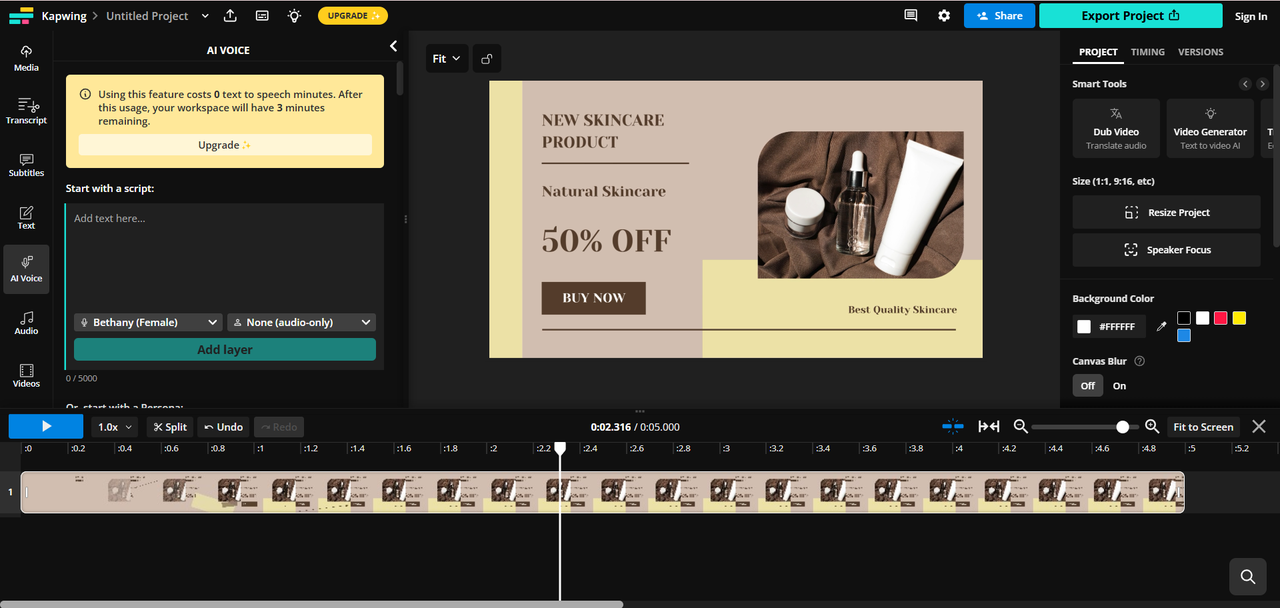Open the Videos panel
Viewport: 1280px width, 608px height.
point(26,375)
